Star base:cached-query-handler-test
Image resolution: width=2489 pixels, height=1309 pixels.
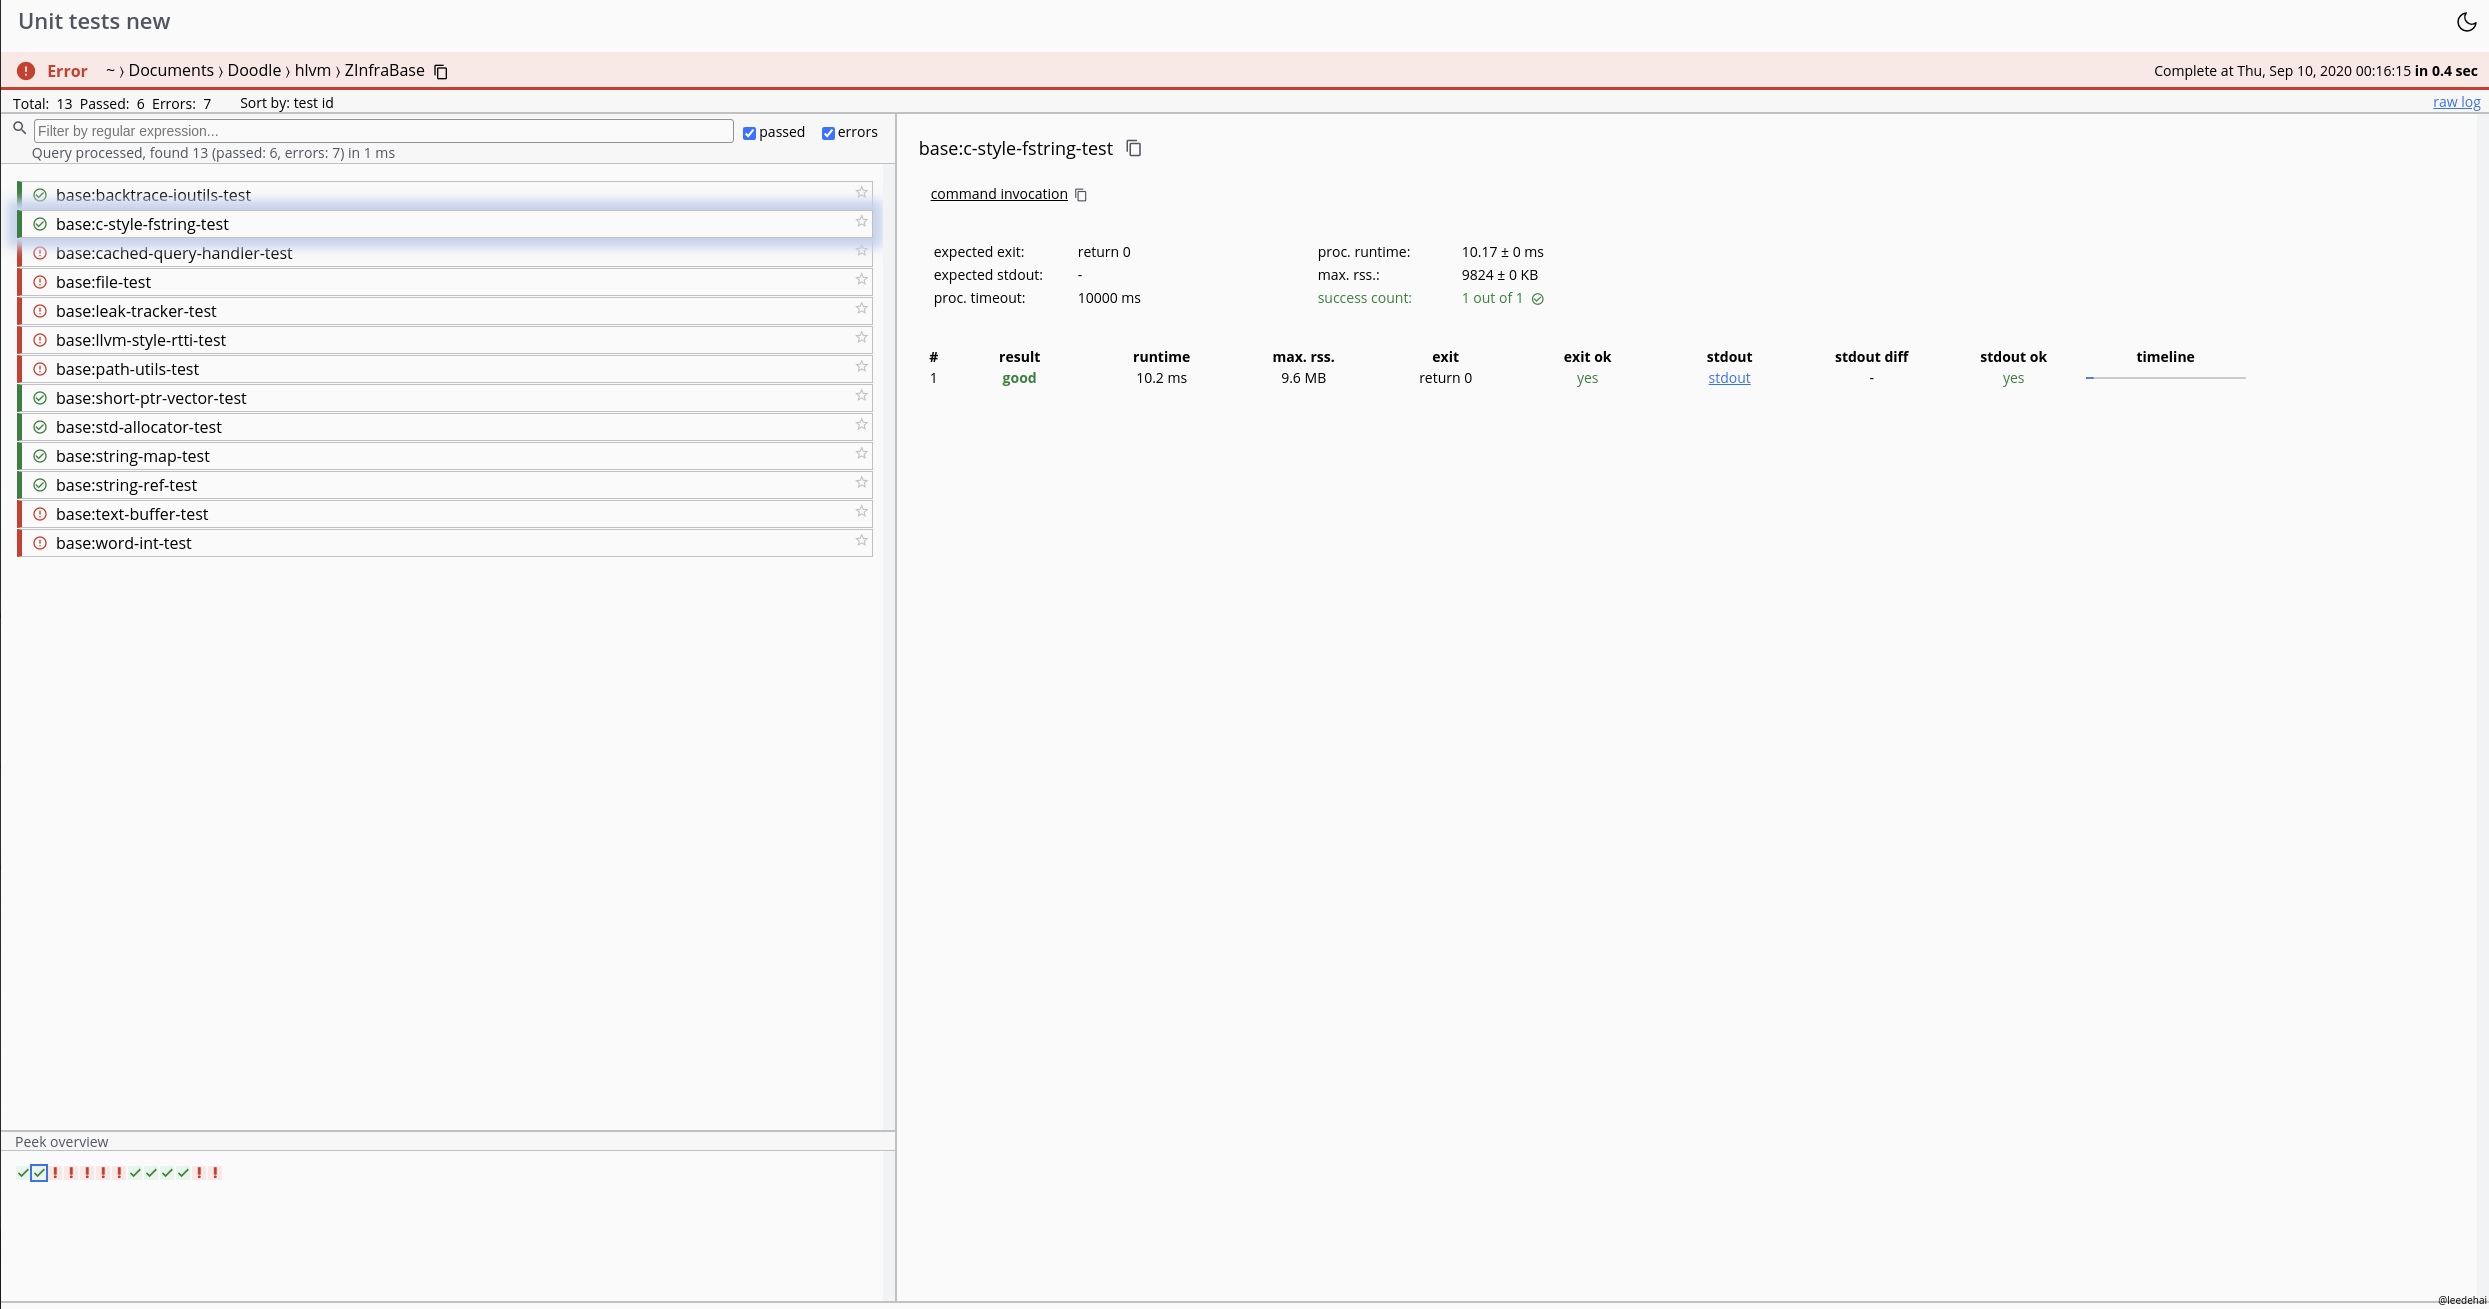tap(861, 250)
